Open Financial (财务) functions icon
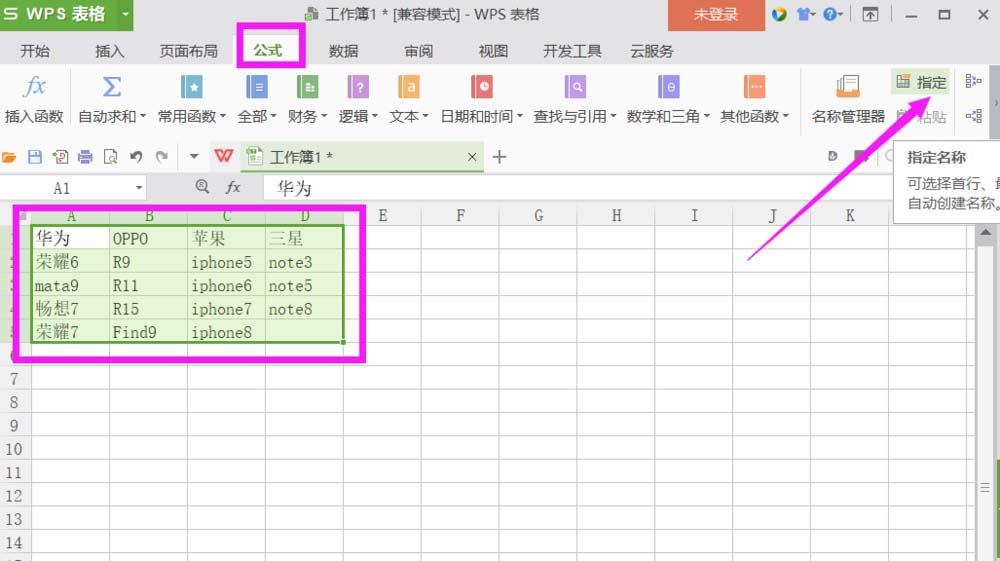The image size is (1000, 561). (307, 87)
